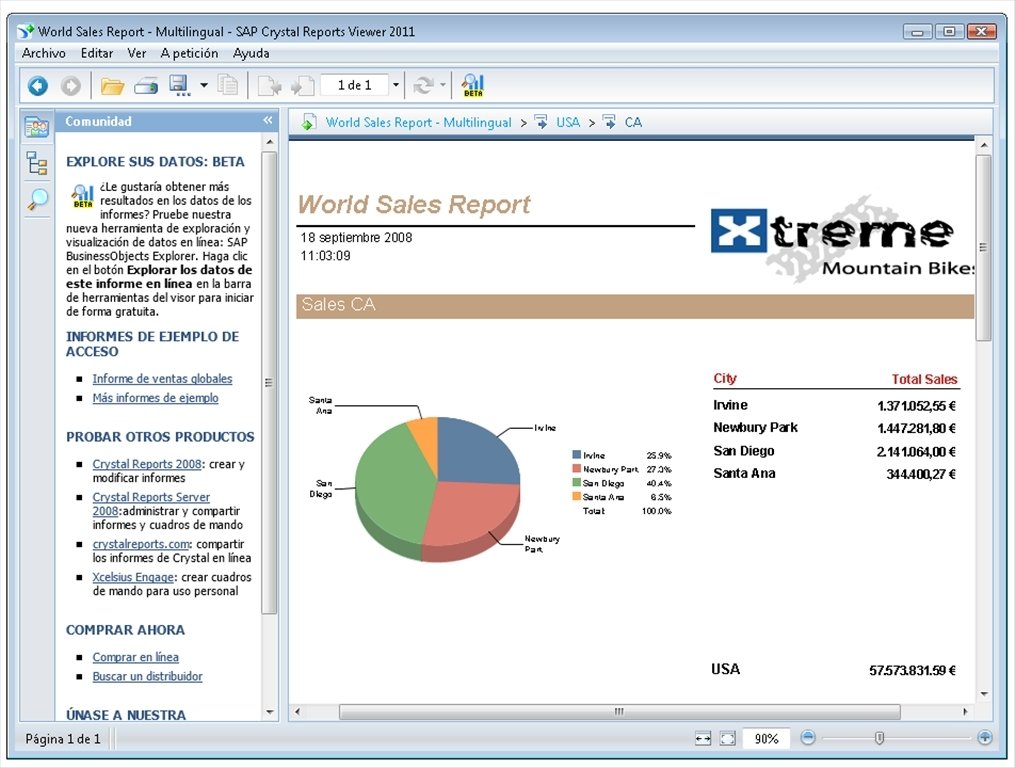Viewport: 1015px width, 768px height.
Task: Select the 'San Diego' city row
Action: pos(834,451)
